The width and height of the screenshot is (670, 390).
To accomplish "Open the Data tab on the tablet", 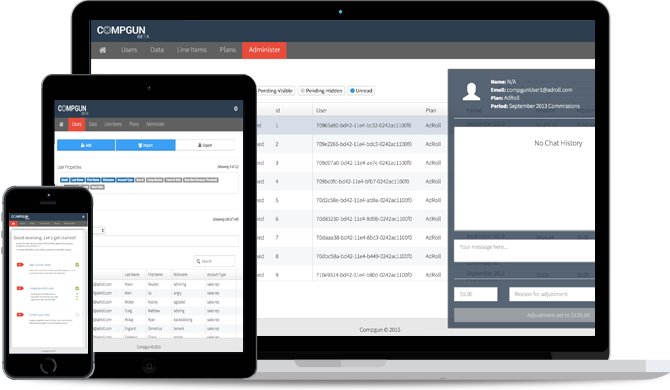I will click(x=93, y=124).
